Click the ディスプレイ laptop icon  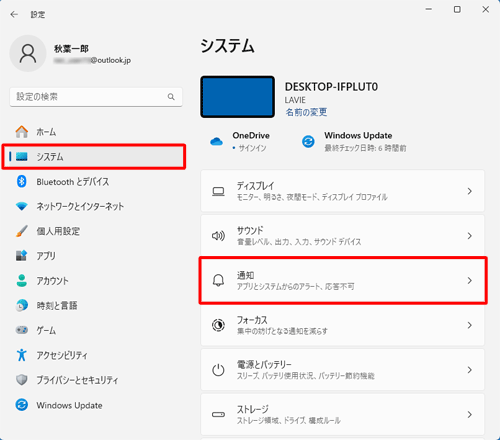(x=218, y=191)
